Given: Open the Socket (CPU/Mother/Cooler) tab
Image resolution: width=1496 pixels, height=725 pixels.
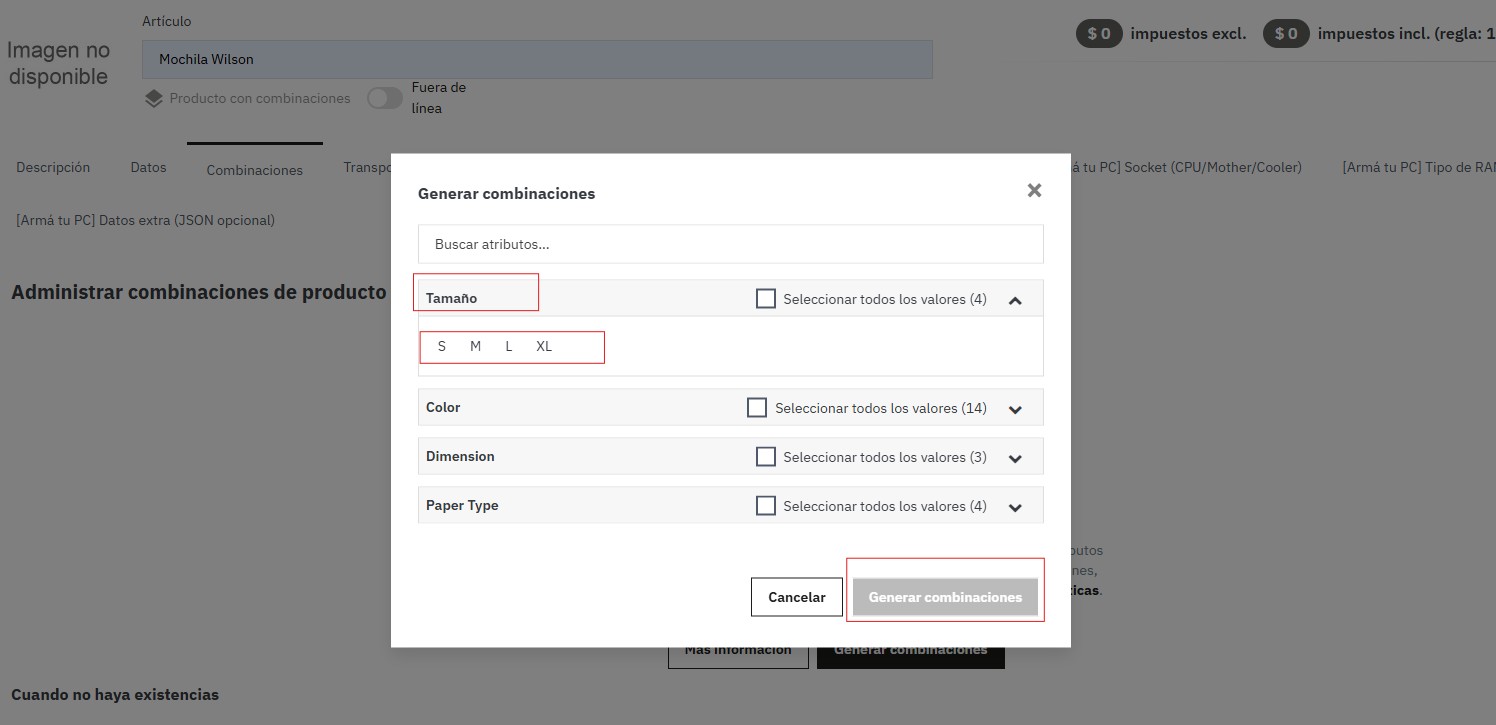Looking at the screenshot, I should click(x=1186, y=167).
